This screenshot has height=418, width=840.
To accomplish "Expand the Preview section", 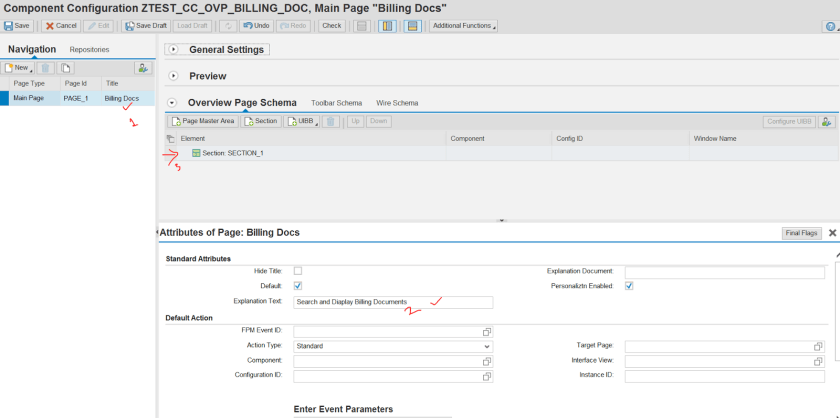I will [x=173, y=76].
